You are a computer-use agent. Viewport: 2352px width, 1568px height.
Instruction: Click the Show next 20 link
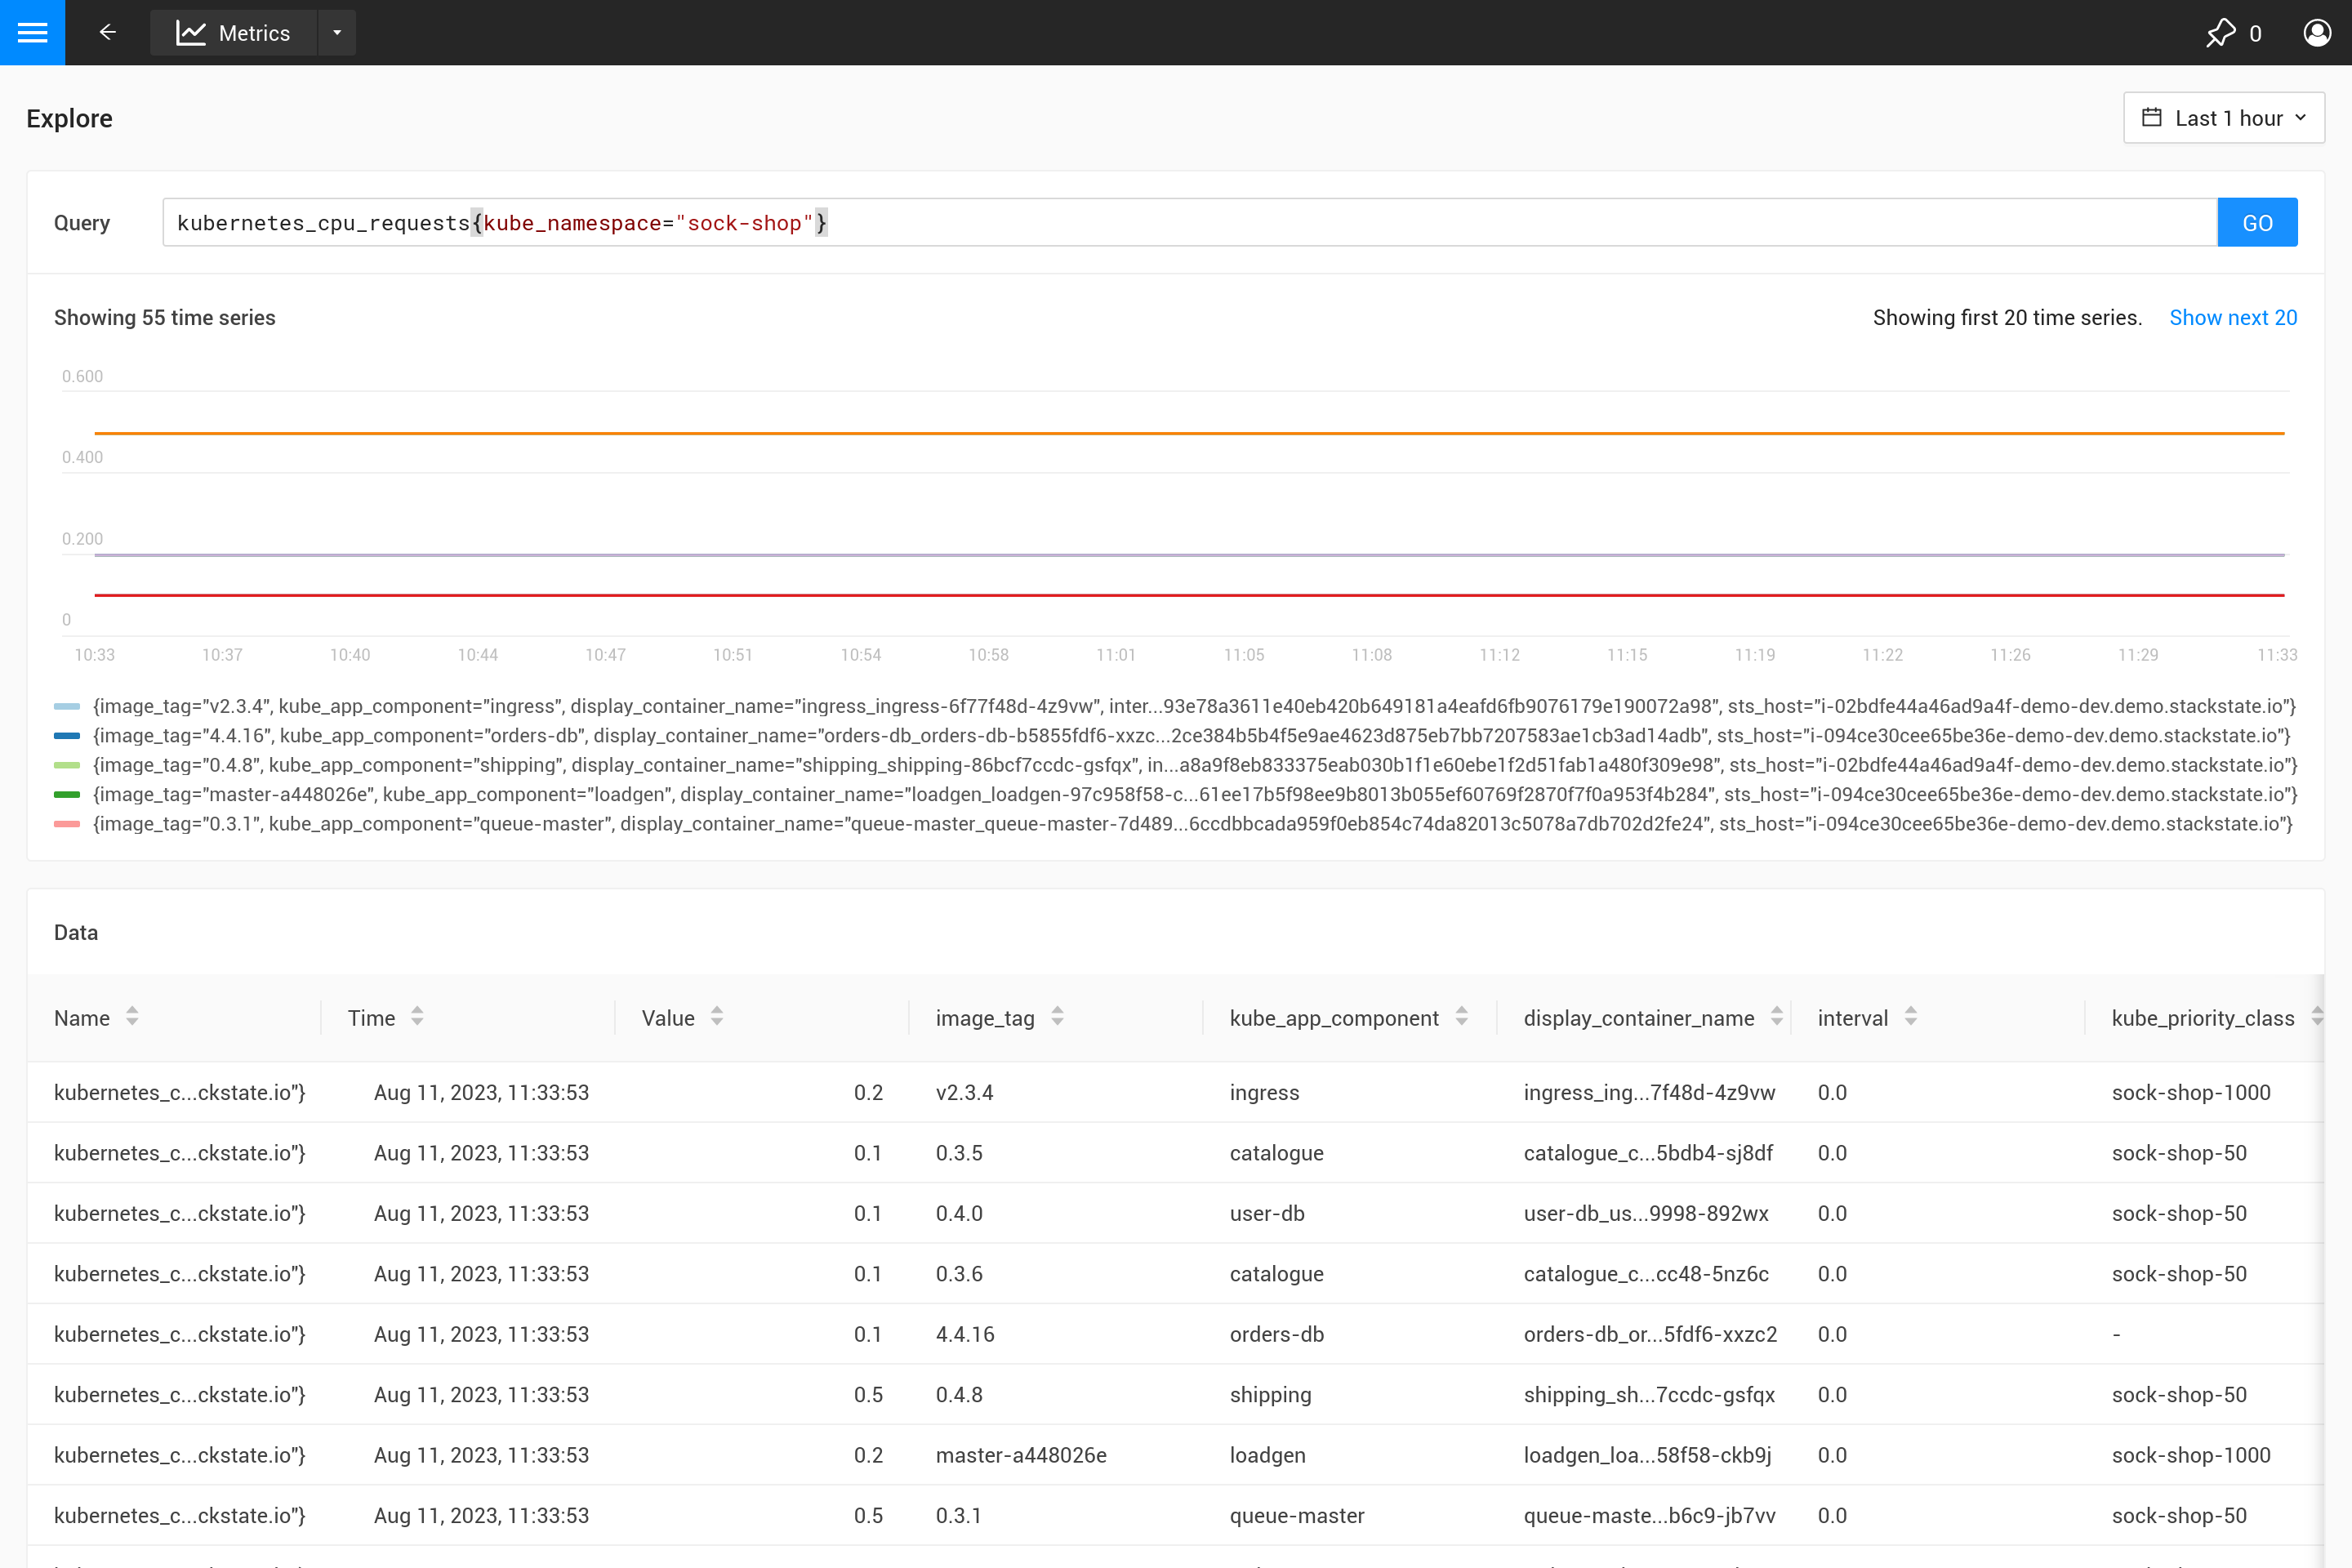pos(2233,317)
